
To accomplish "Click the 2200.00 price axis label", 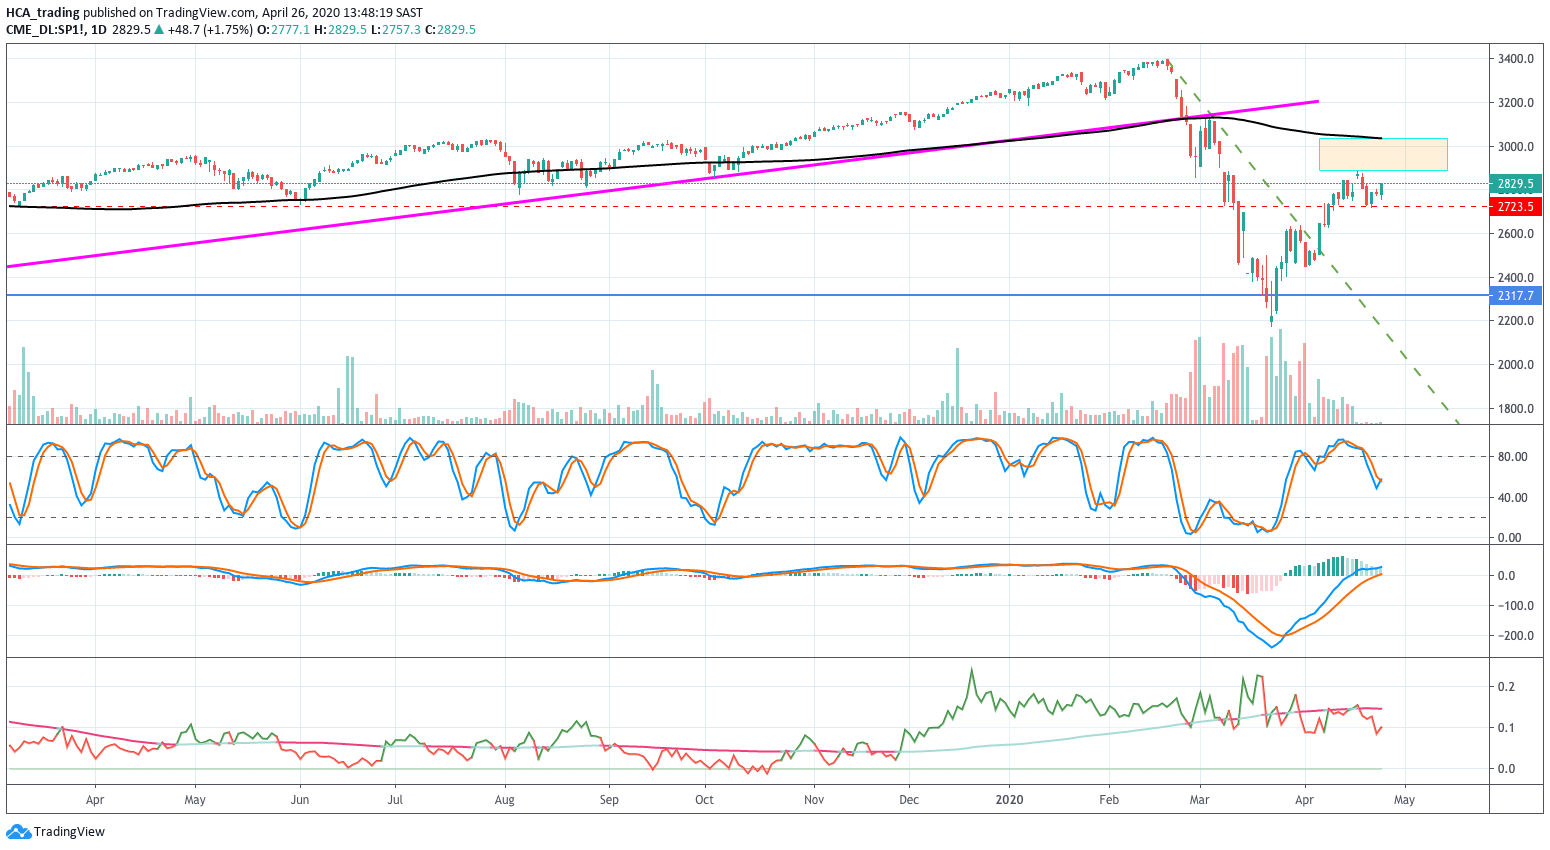I will 1516,321.
